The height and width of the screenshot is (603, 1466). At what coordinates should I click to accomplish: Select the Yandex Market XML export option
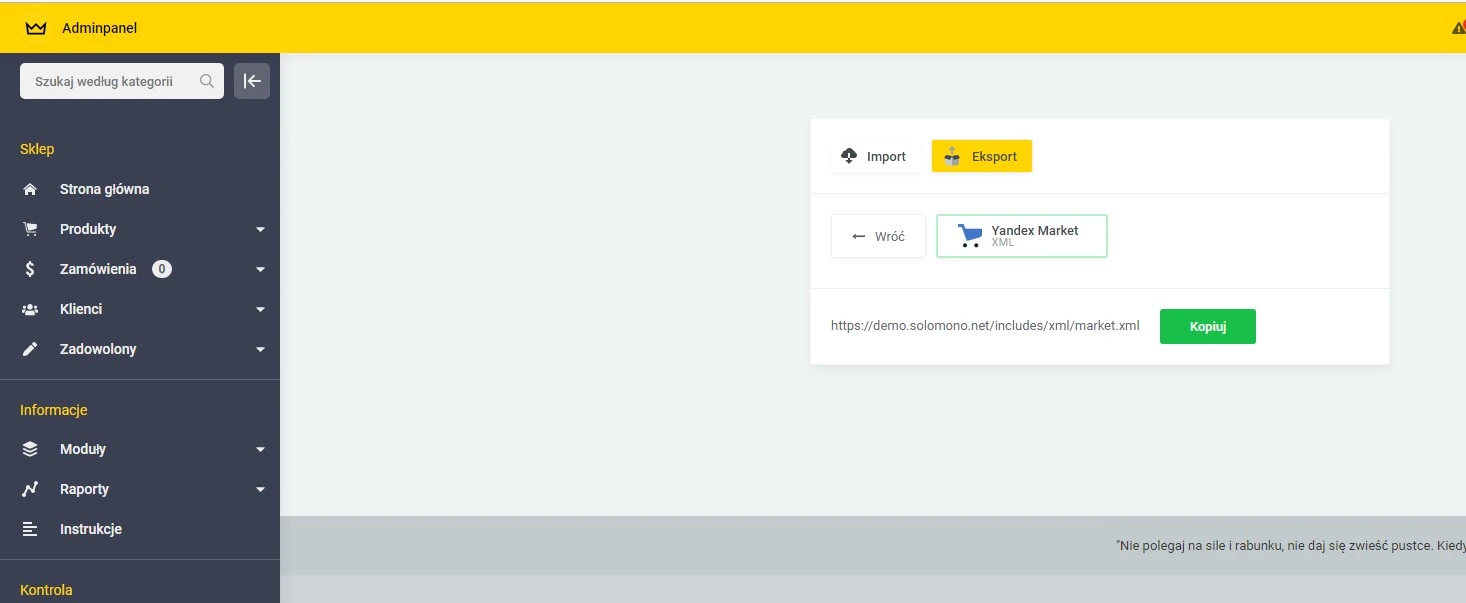coord(1021,235)
